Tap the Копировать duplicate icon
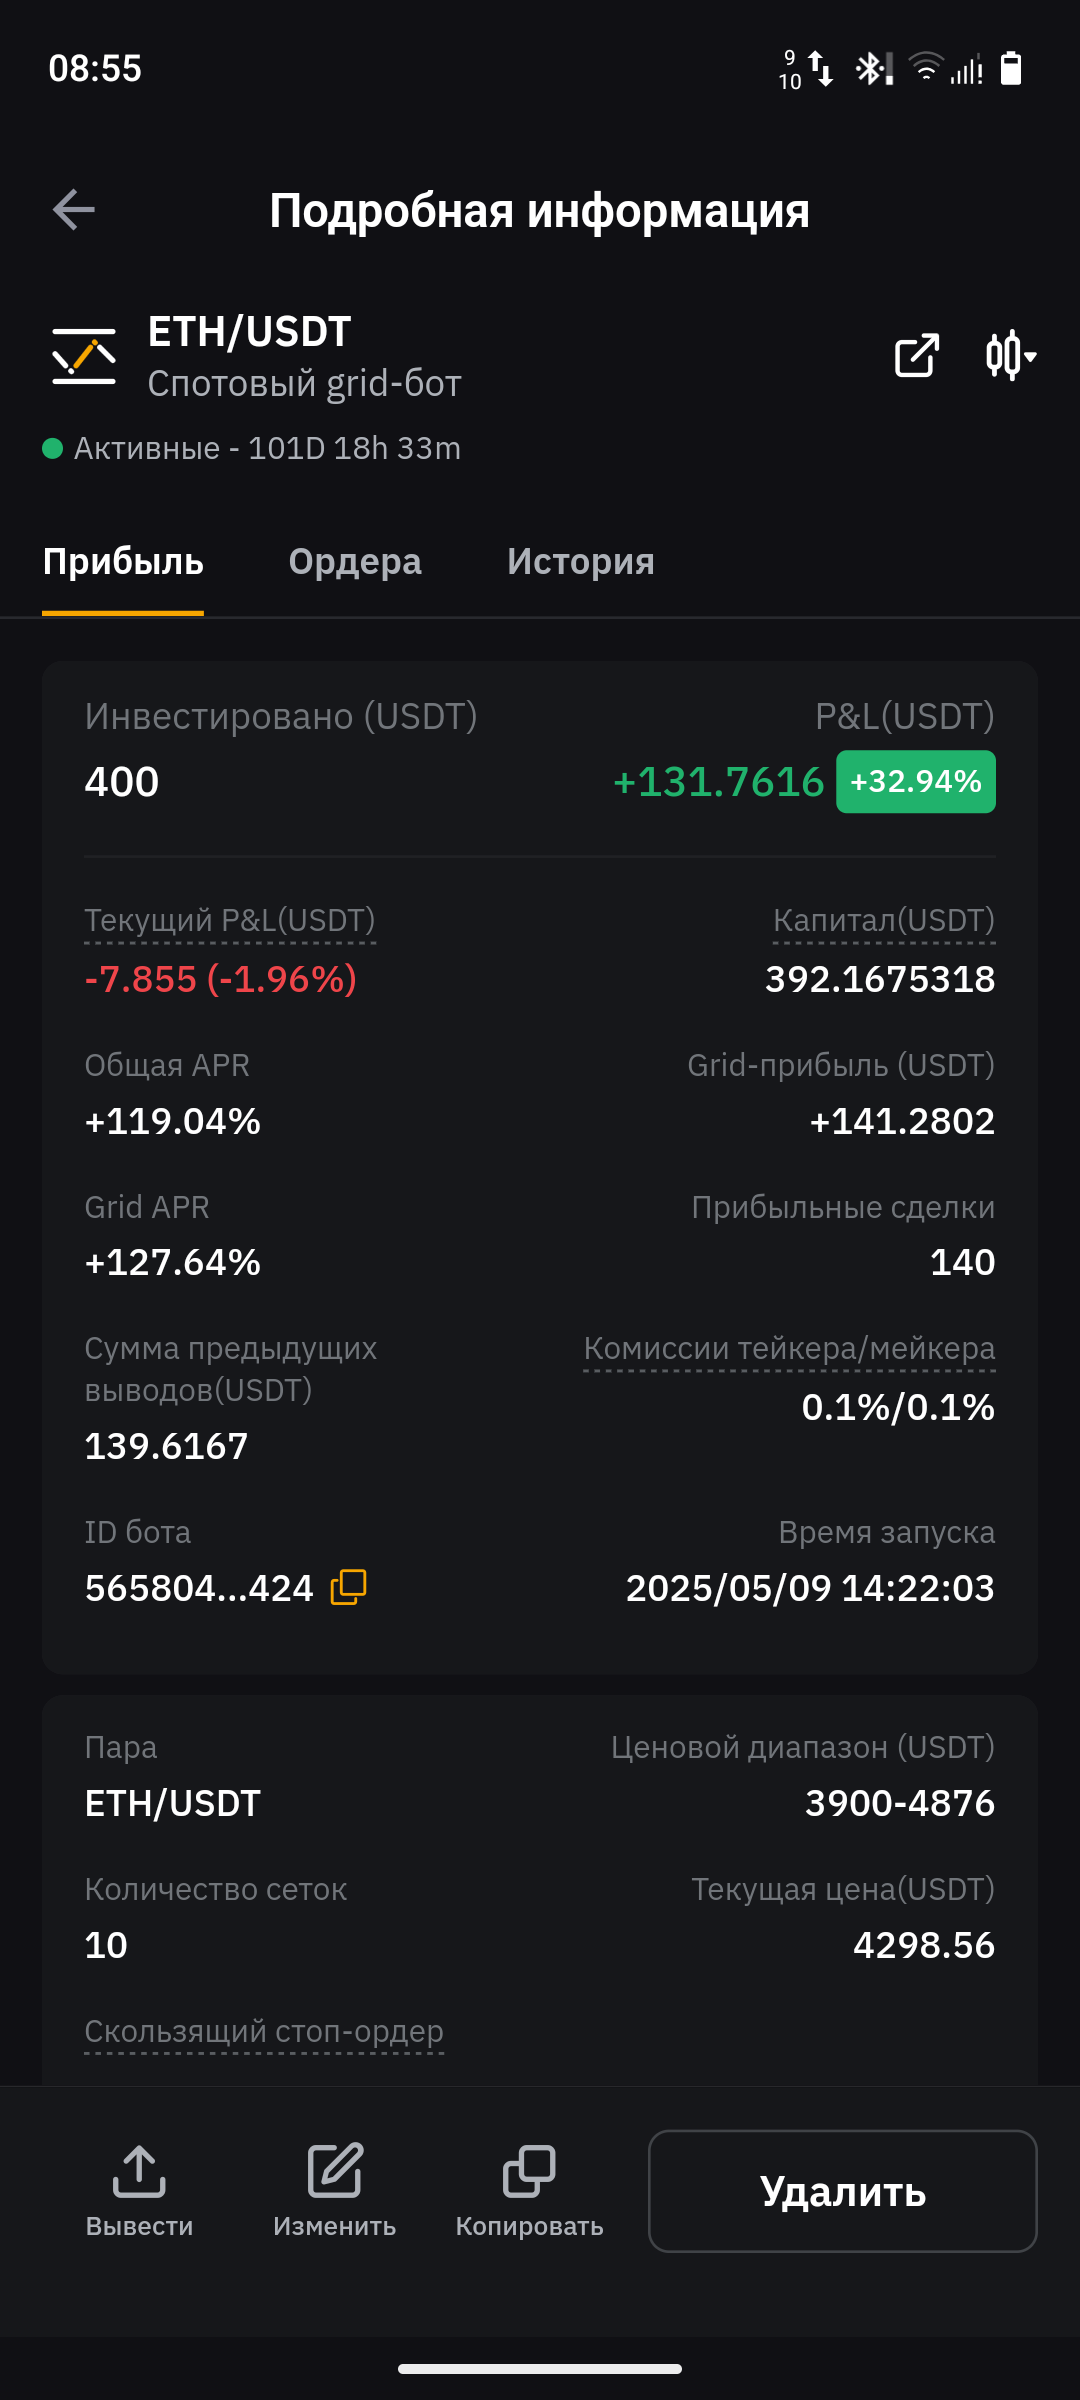This screenshot has width=1080, height=2400. pos(529,2172)
